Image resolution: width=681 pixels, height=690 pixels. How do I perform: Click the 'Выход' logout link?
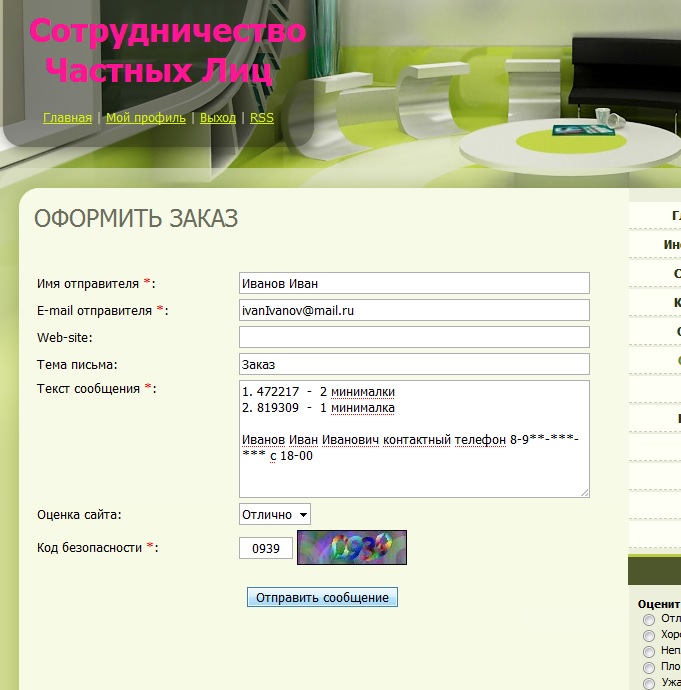pyautogui.click(x=218, y=118)
